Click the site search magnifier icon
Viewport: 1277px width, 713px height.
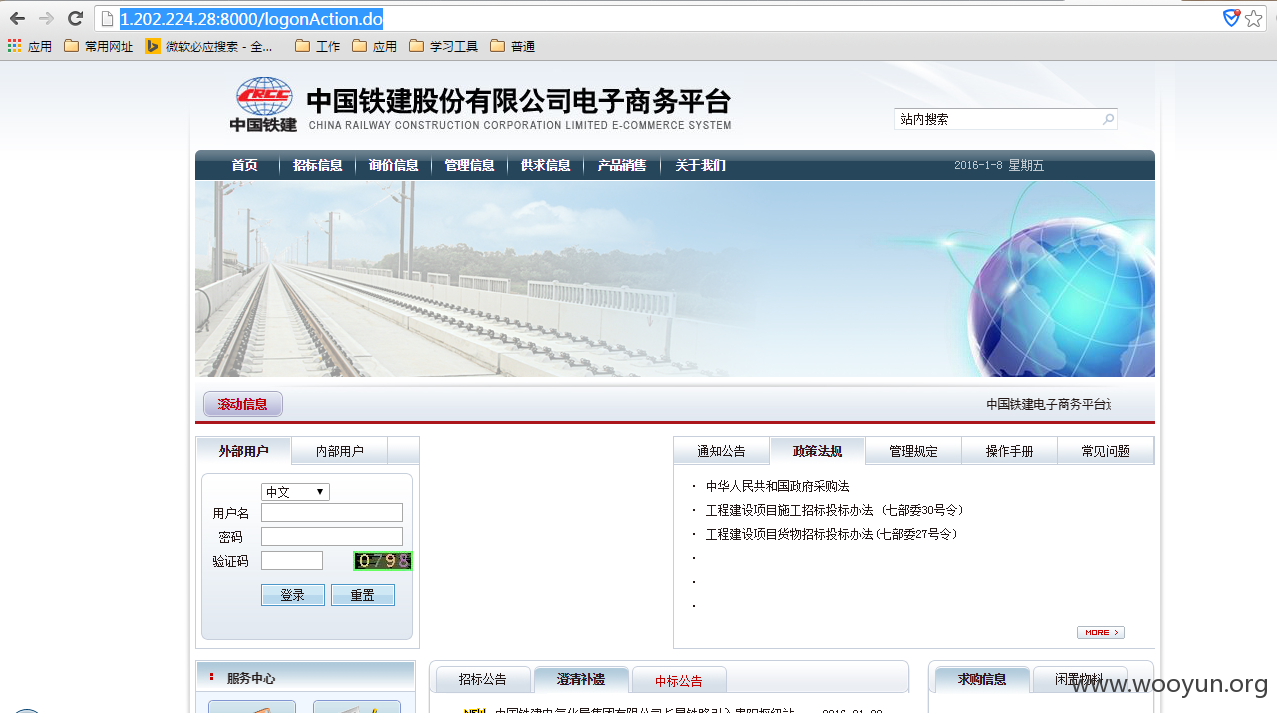point(1108,119)
